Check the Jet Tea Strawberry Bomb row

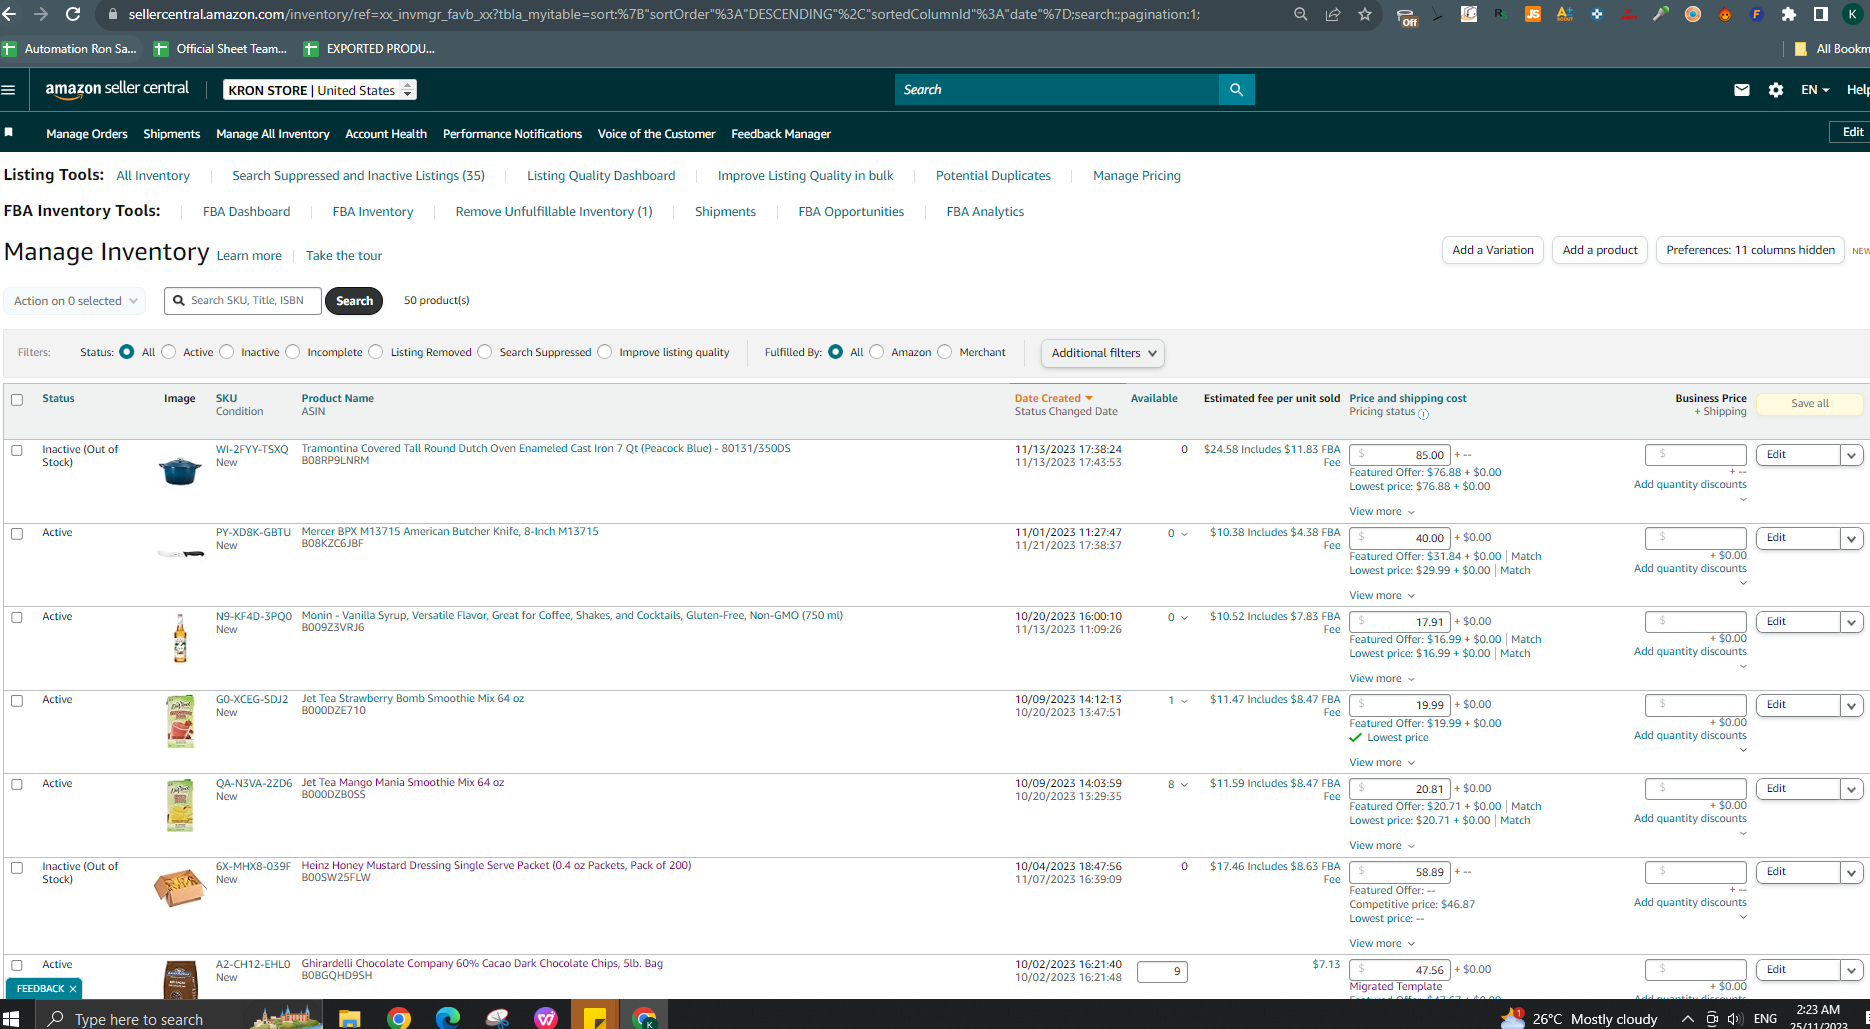(x=17, y=701)
